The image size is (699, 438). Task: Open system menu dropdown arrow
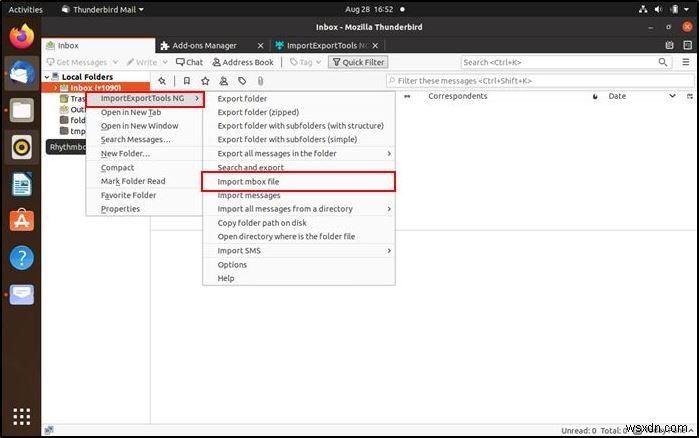pos(687,9)
